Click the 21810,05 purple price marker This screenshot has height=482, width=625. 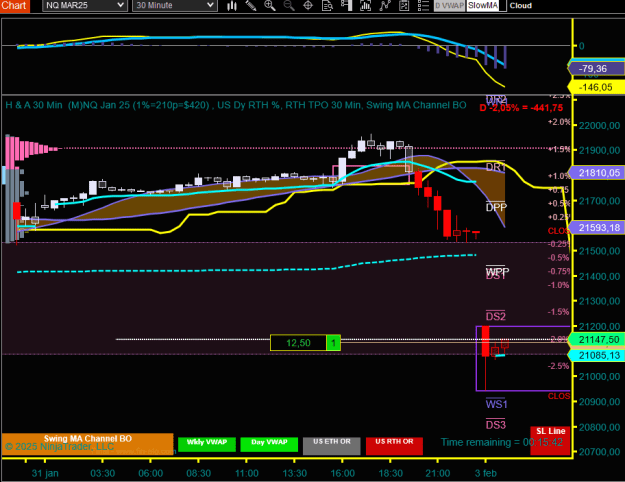click(x=597, y=173)
